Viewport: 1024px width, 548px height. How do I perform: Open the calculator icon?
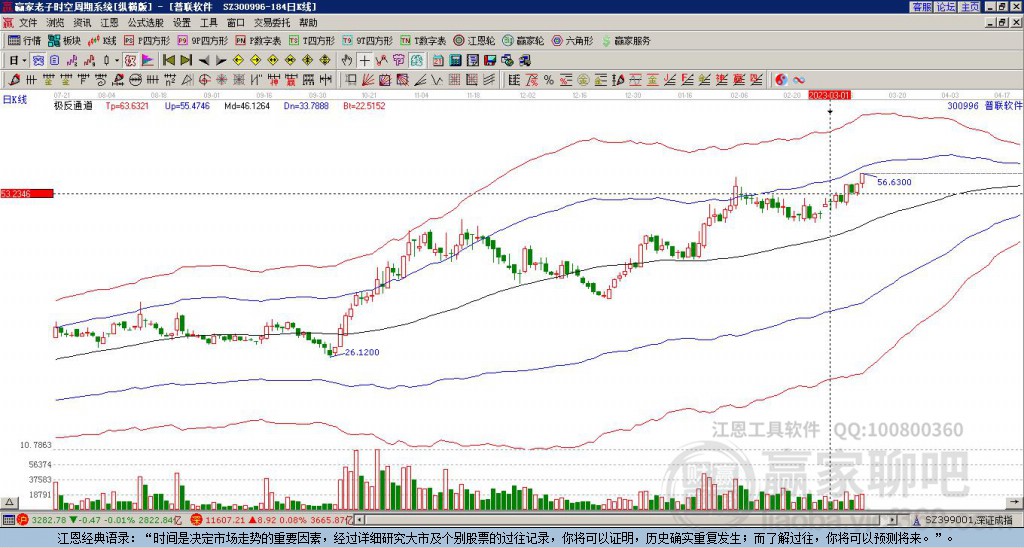pos(456,61)
